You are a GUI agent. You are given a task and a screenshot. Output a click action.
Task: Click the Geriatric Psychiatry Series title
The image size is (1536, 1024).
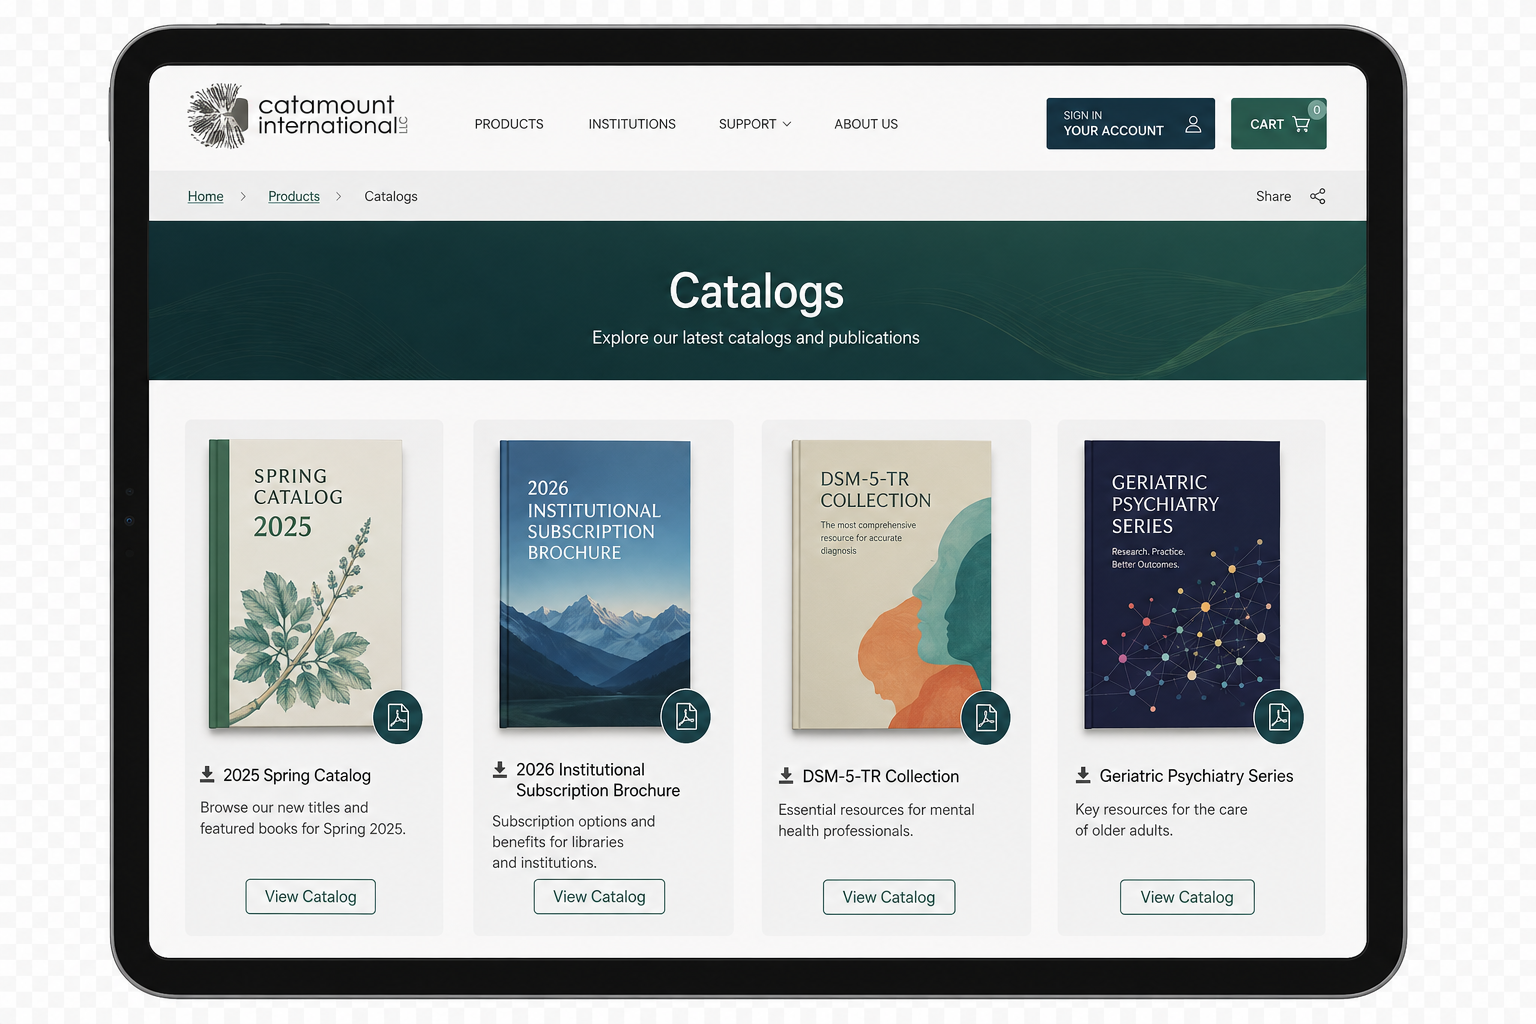click(1196, 776)
